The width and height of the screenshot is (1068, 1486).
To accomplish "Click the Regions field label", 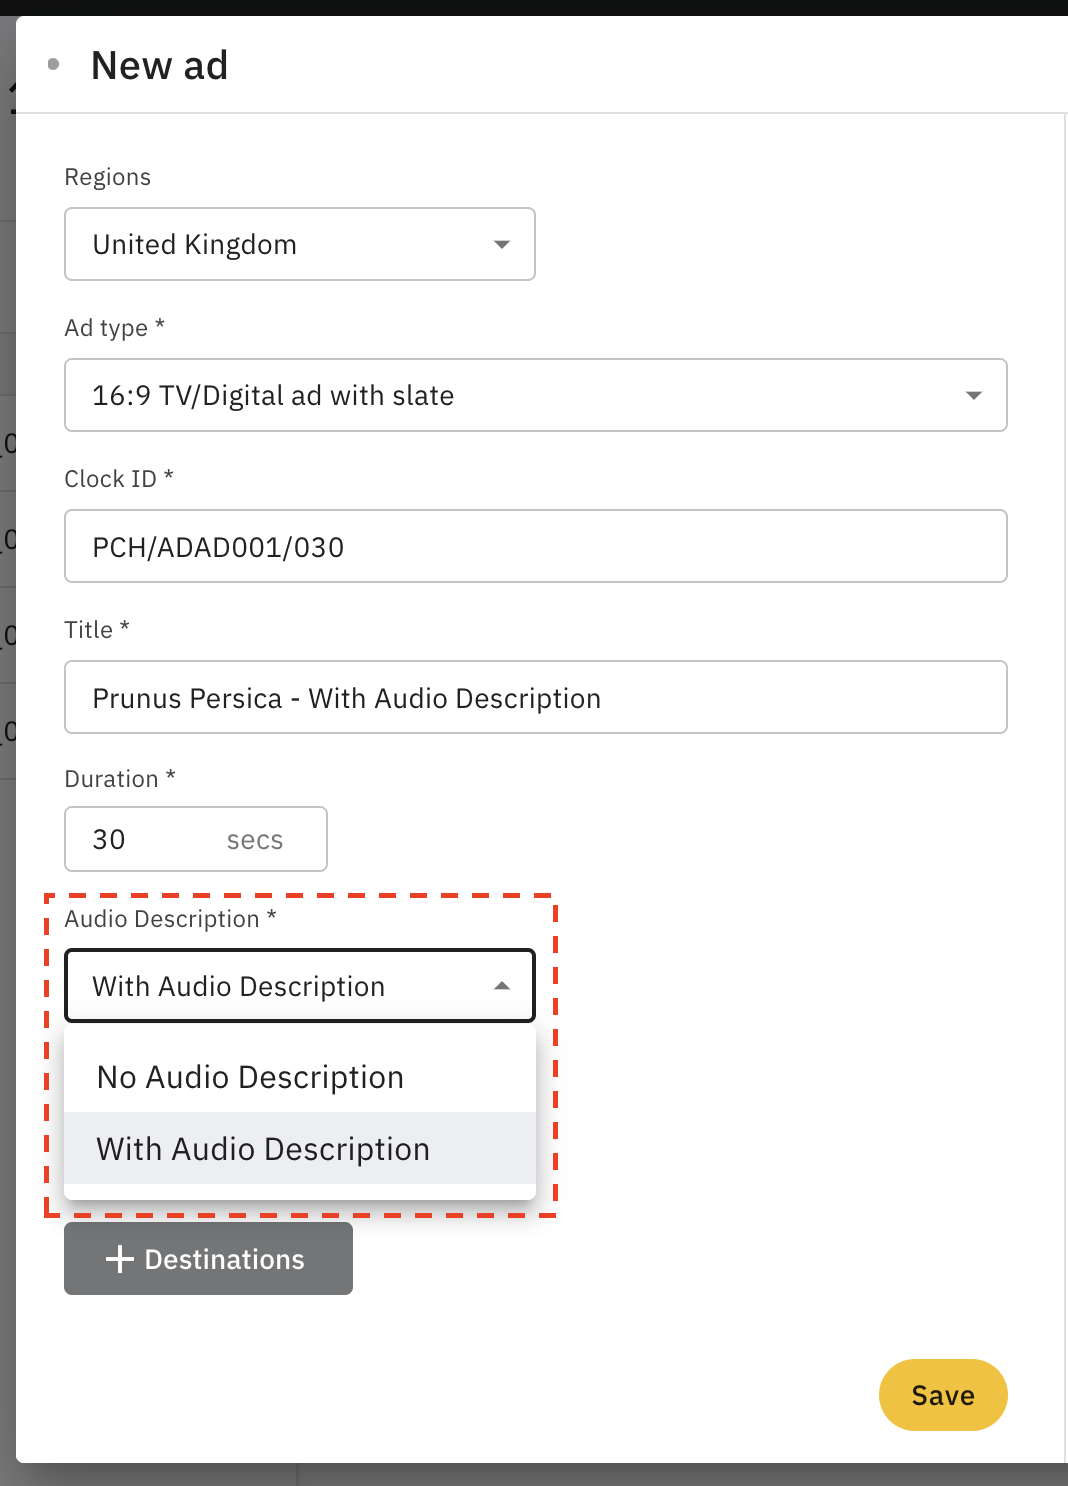I will click(x=108, y=177).
